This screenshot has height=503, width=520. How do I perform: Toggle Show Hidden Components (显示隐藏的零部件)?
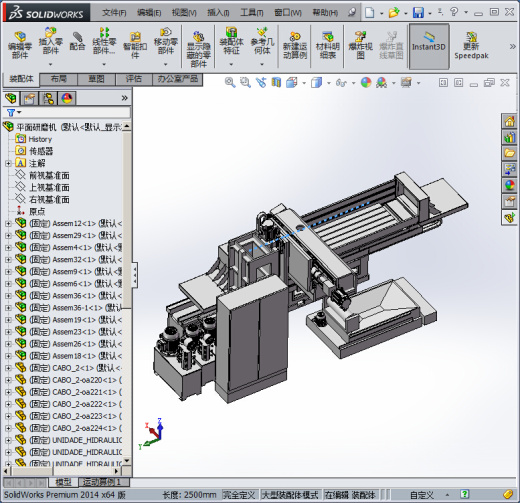(x=198, y=49)
